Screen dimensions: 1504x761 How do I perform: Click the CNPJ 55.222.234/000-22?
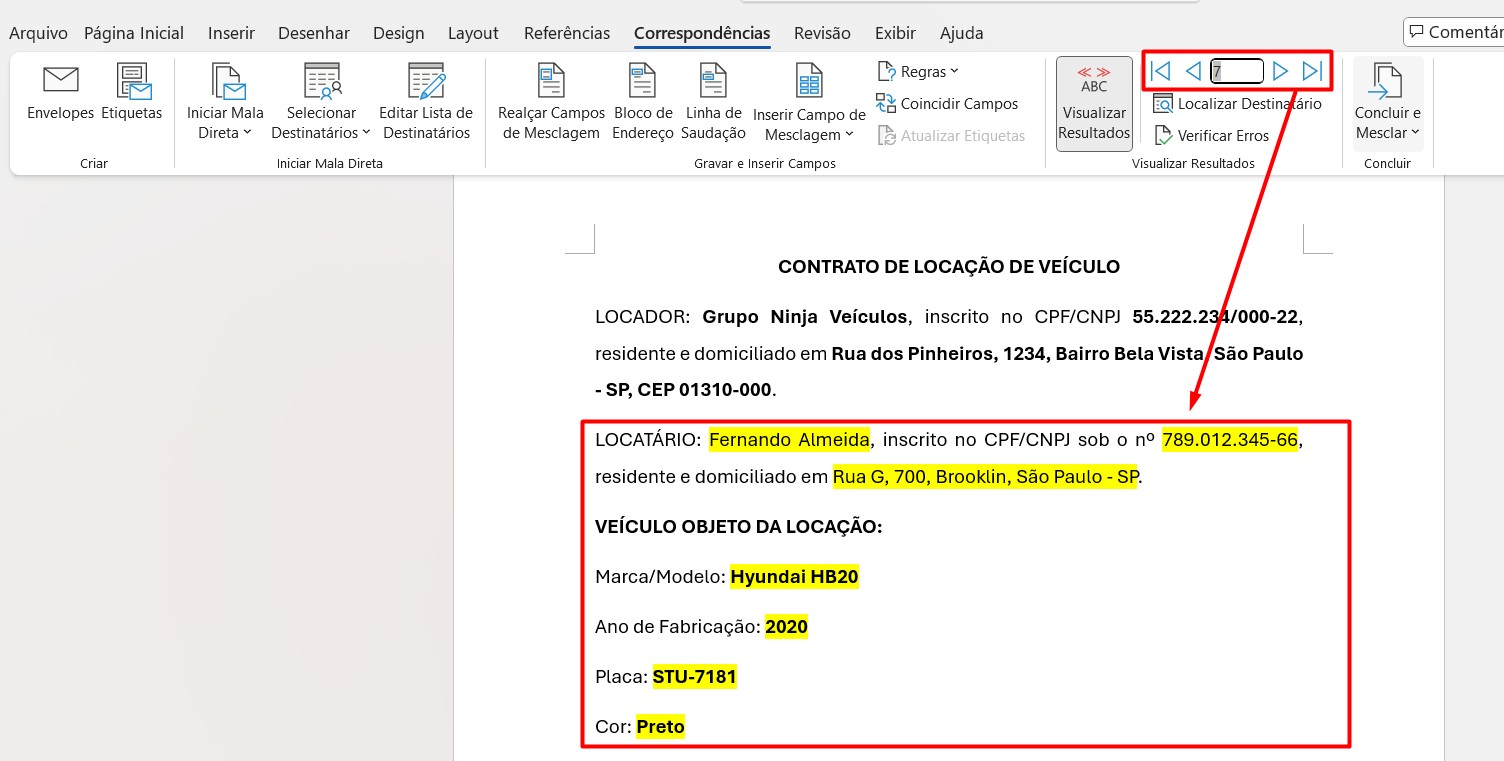1215,317
